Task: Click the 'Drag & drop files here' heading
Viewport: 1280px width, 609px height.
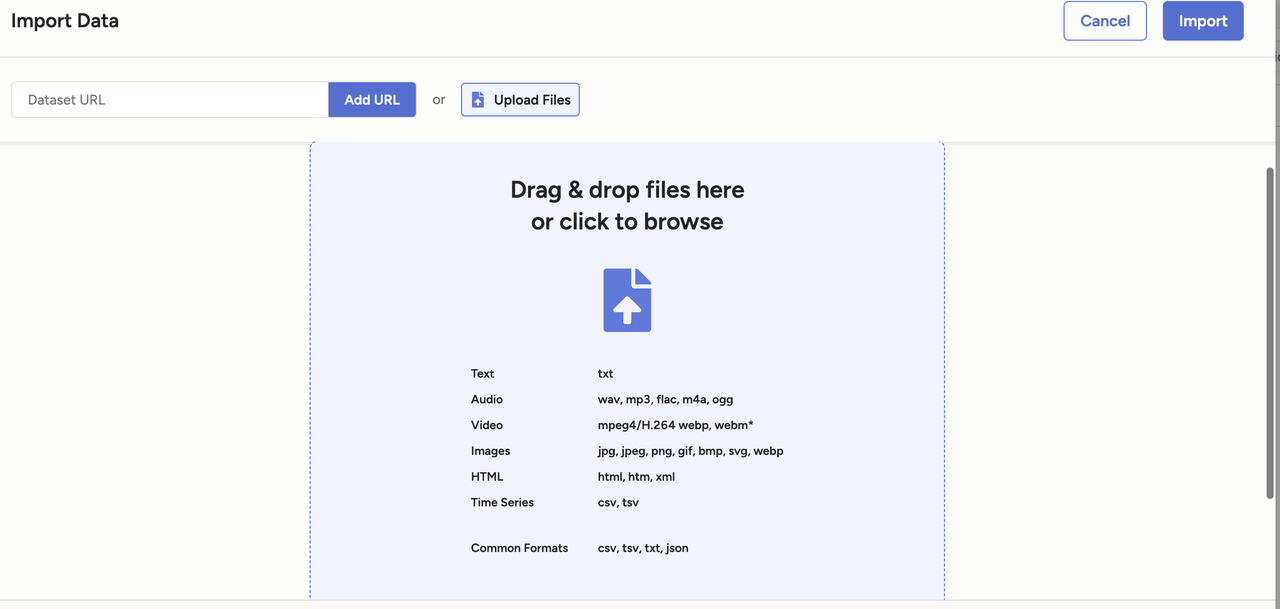Action: point(627,190)
